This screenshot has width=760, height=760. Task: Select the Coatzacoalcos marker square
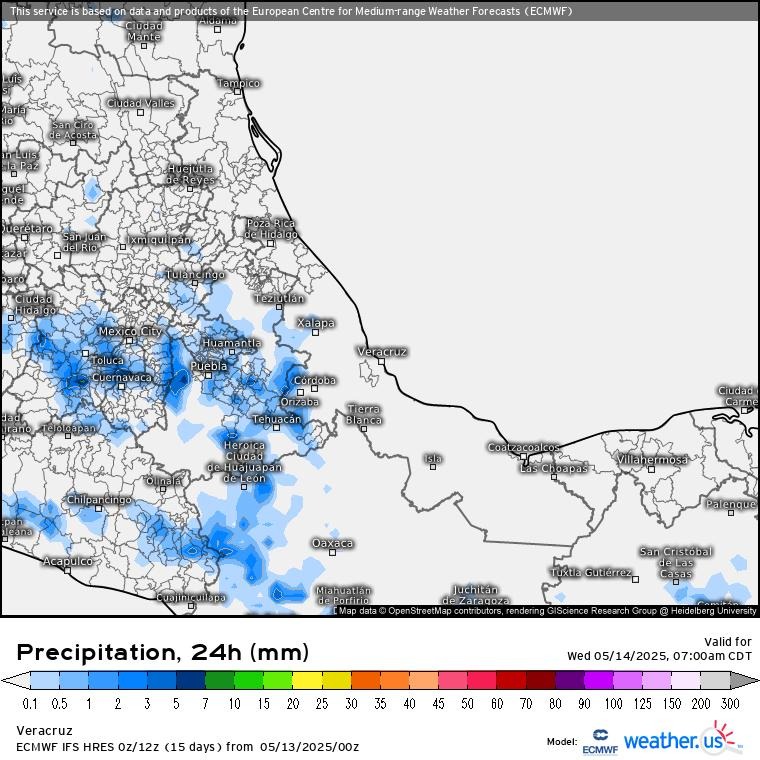click(x=524, y=458)
